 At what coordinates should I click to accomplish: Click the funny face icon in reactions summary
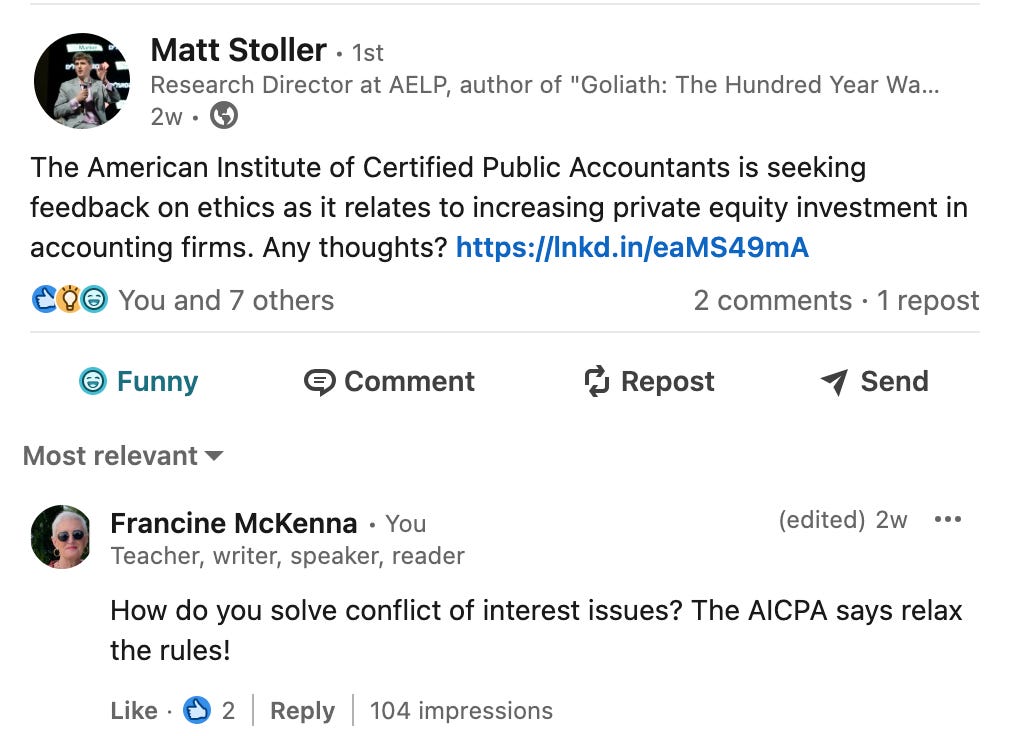[x=94, y=300]
